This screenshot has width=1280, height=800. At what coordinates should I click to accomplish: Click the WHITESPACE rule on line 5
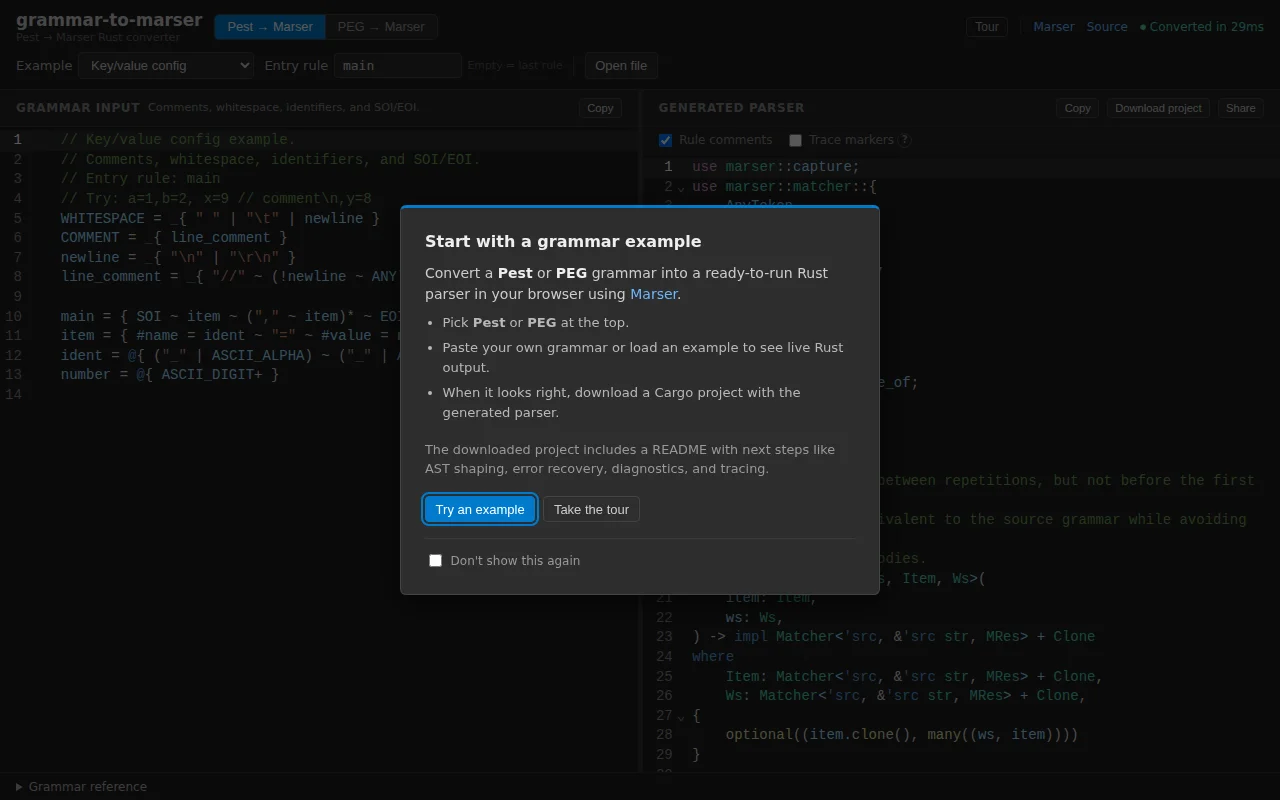[x=220, y=218]
